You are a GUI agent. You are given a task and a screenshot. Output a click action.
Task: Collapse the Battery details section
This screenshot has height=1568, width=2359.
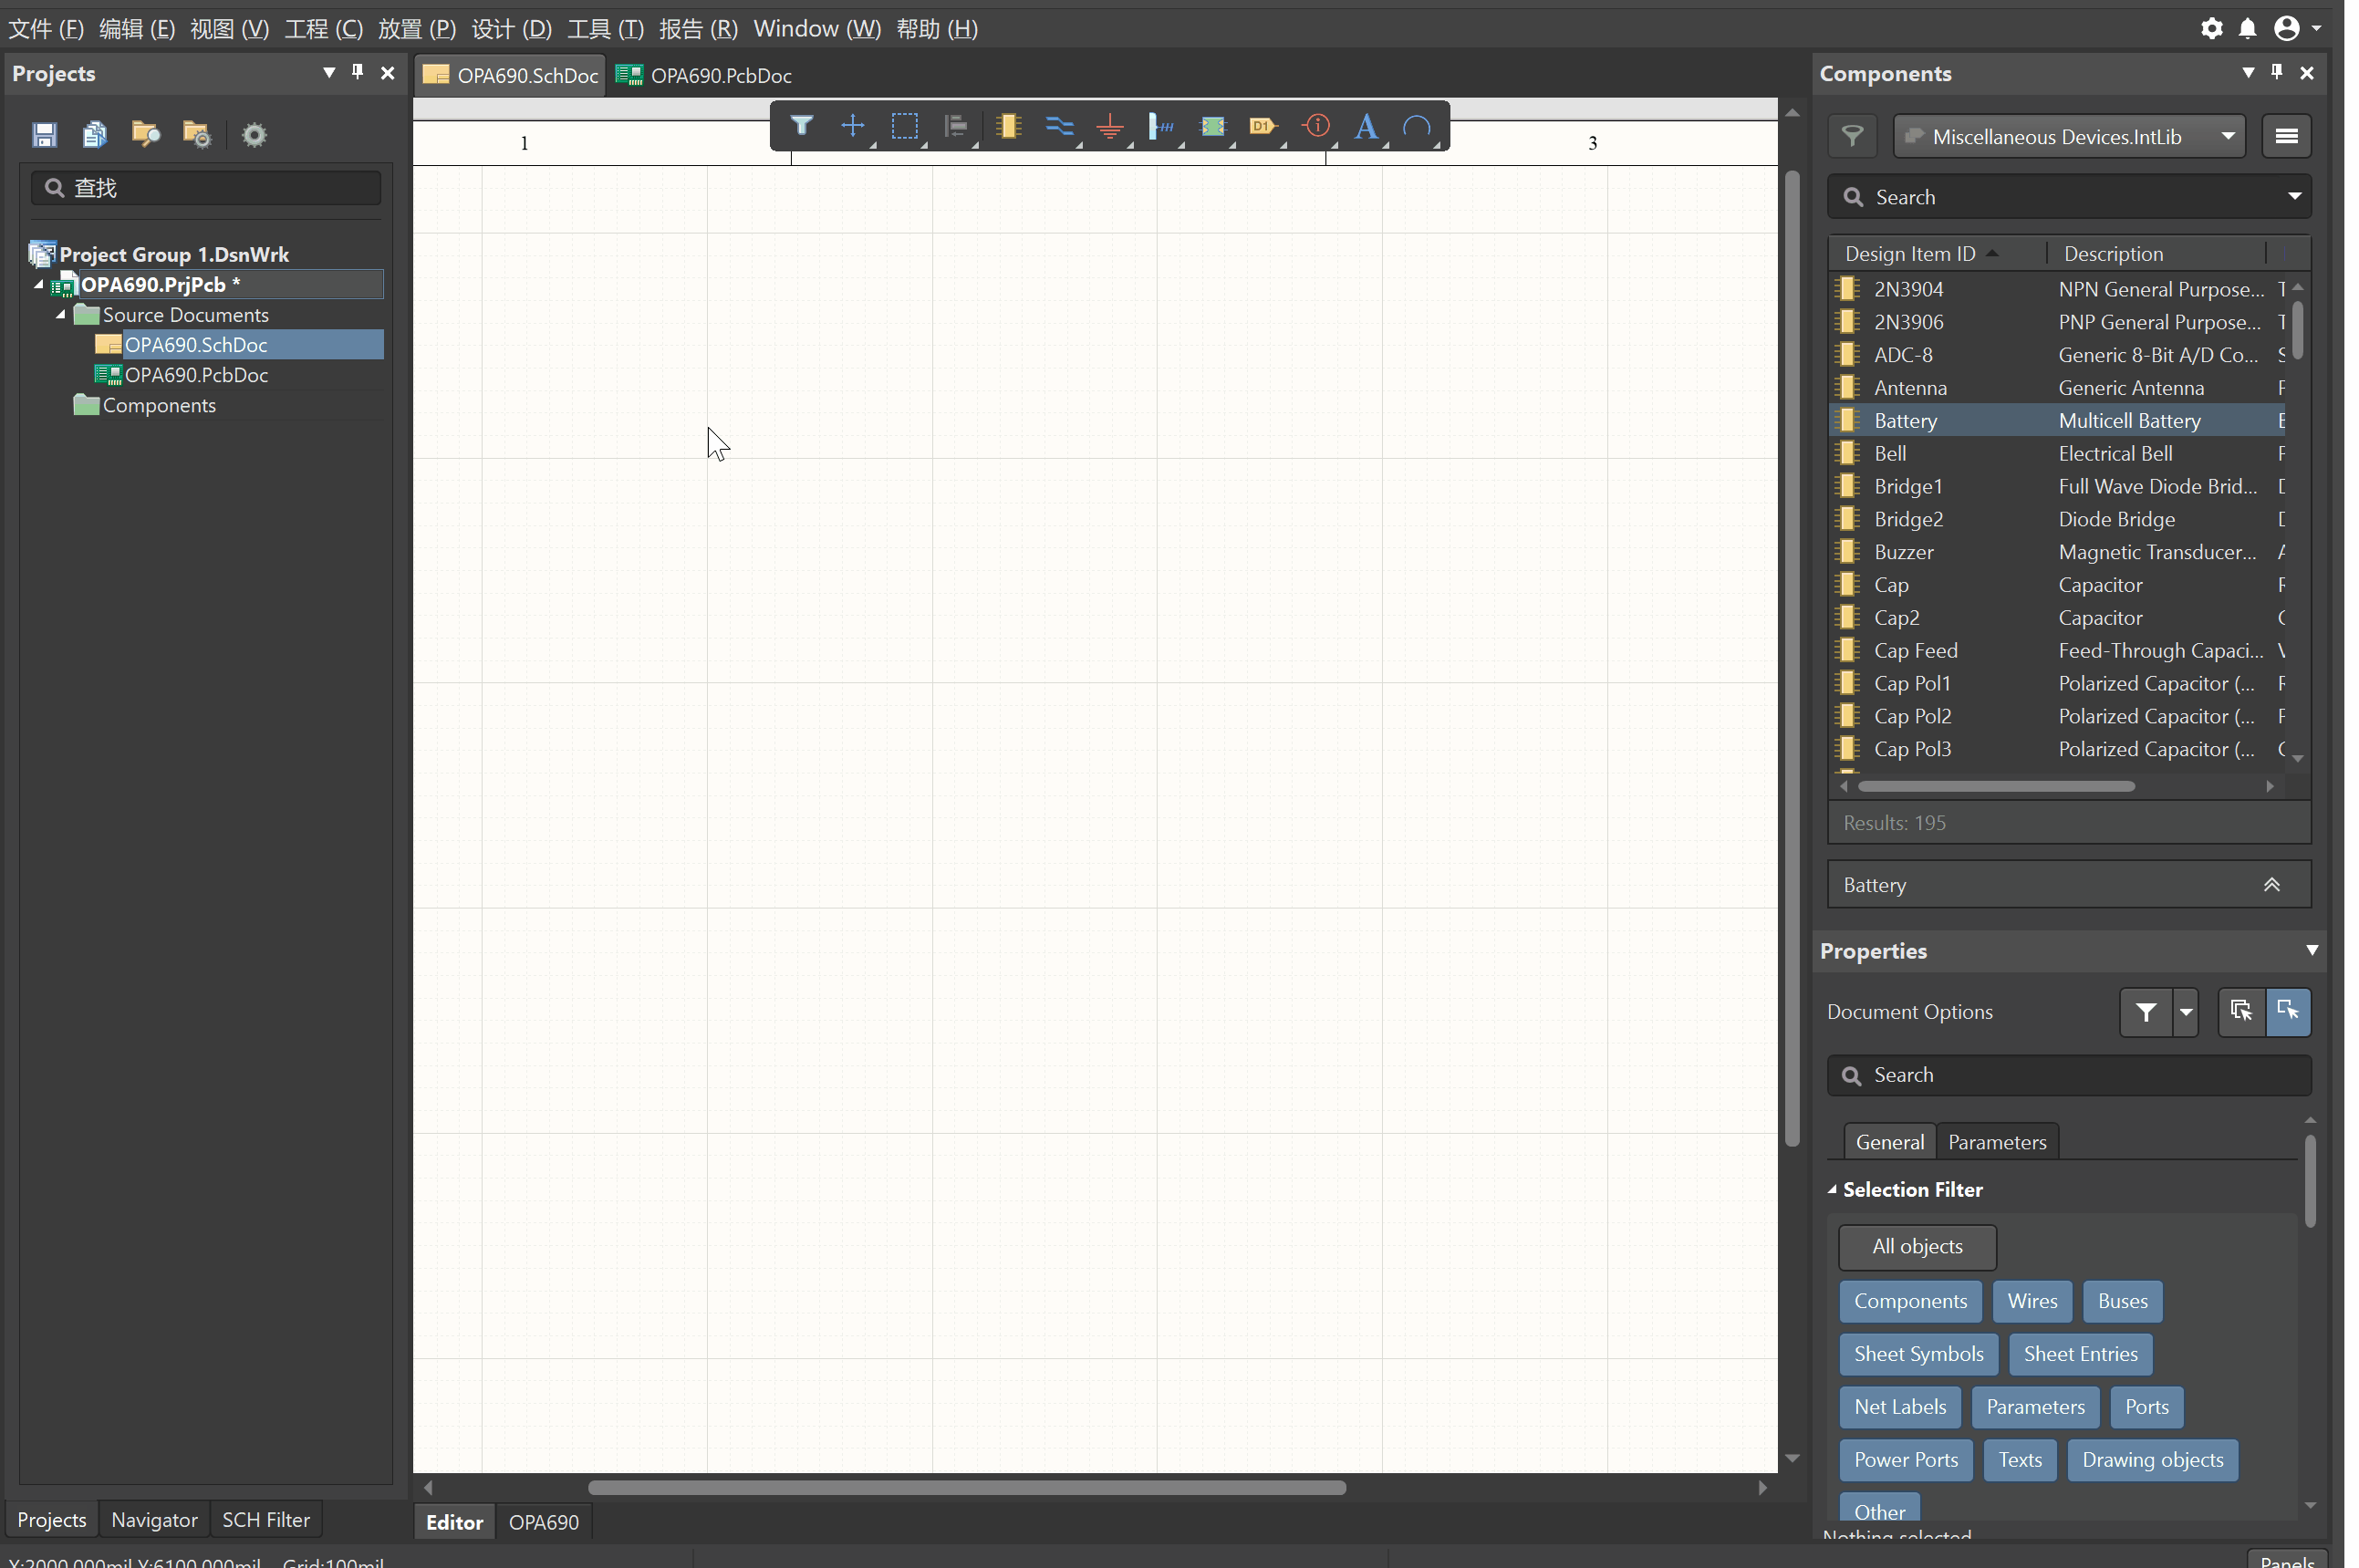click(x=2270, y=885)
